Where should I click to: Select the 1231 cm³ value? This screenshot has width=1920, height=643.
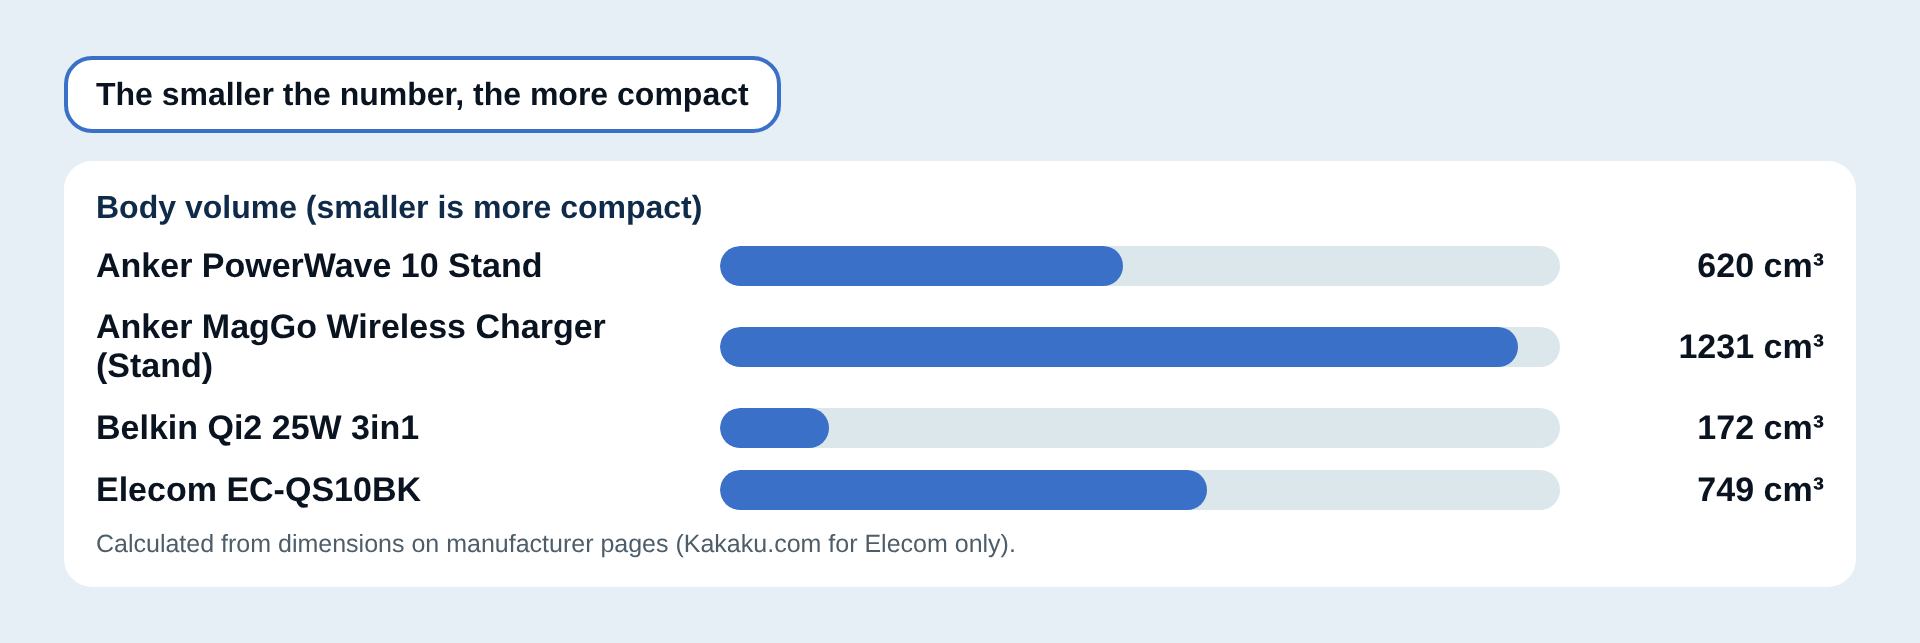click(1751, 347)
